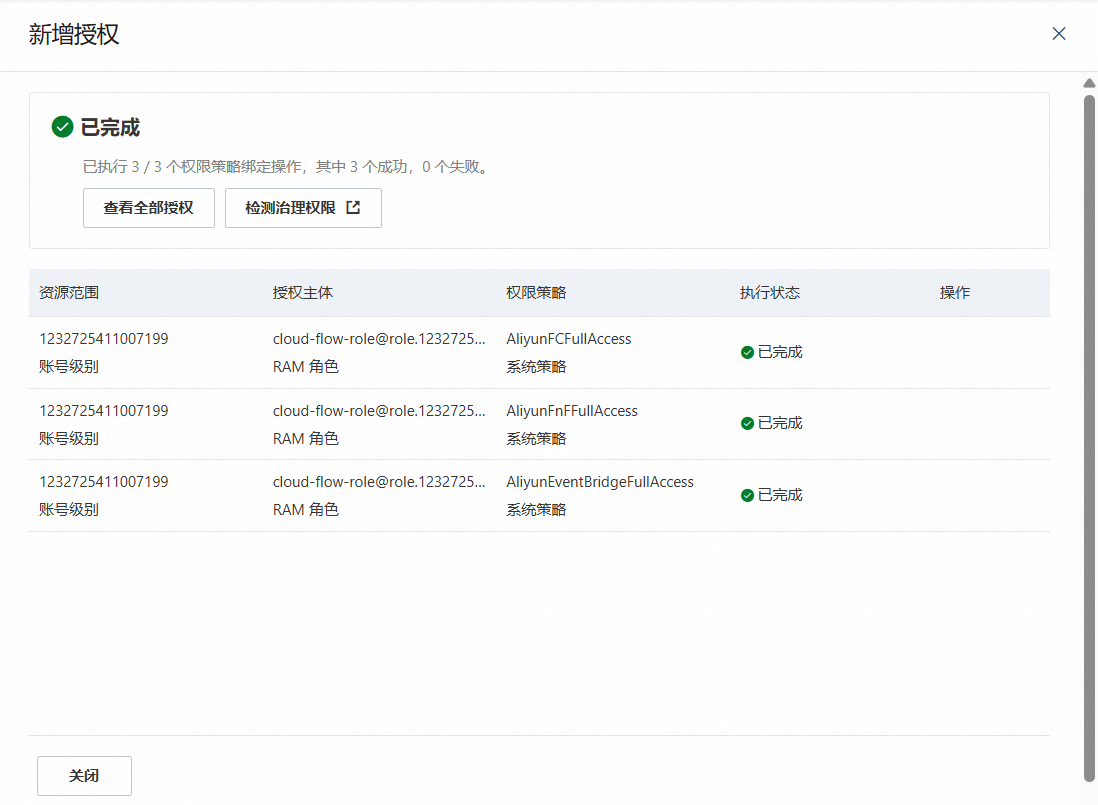Click the 资源范围 column header
Screen dimensions: 1098x805
pyautogui.click(x=69, y=293)
